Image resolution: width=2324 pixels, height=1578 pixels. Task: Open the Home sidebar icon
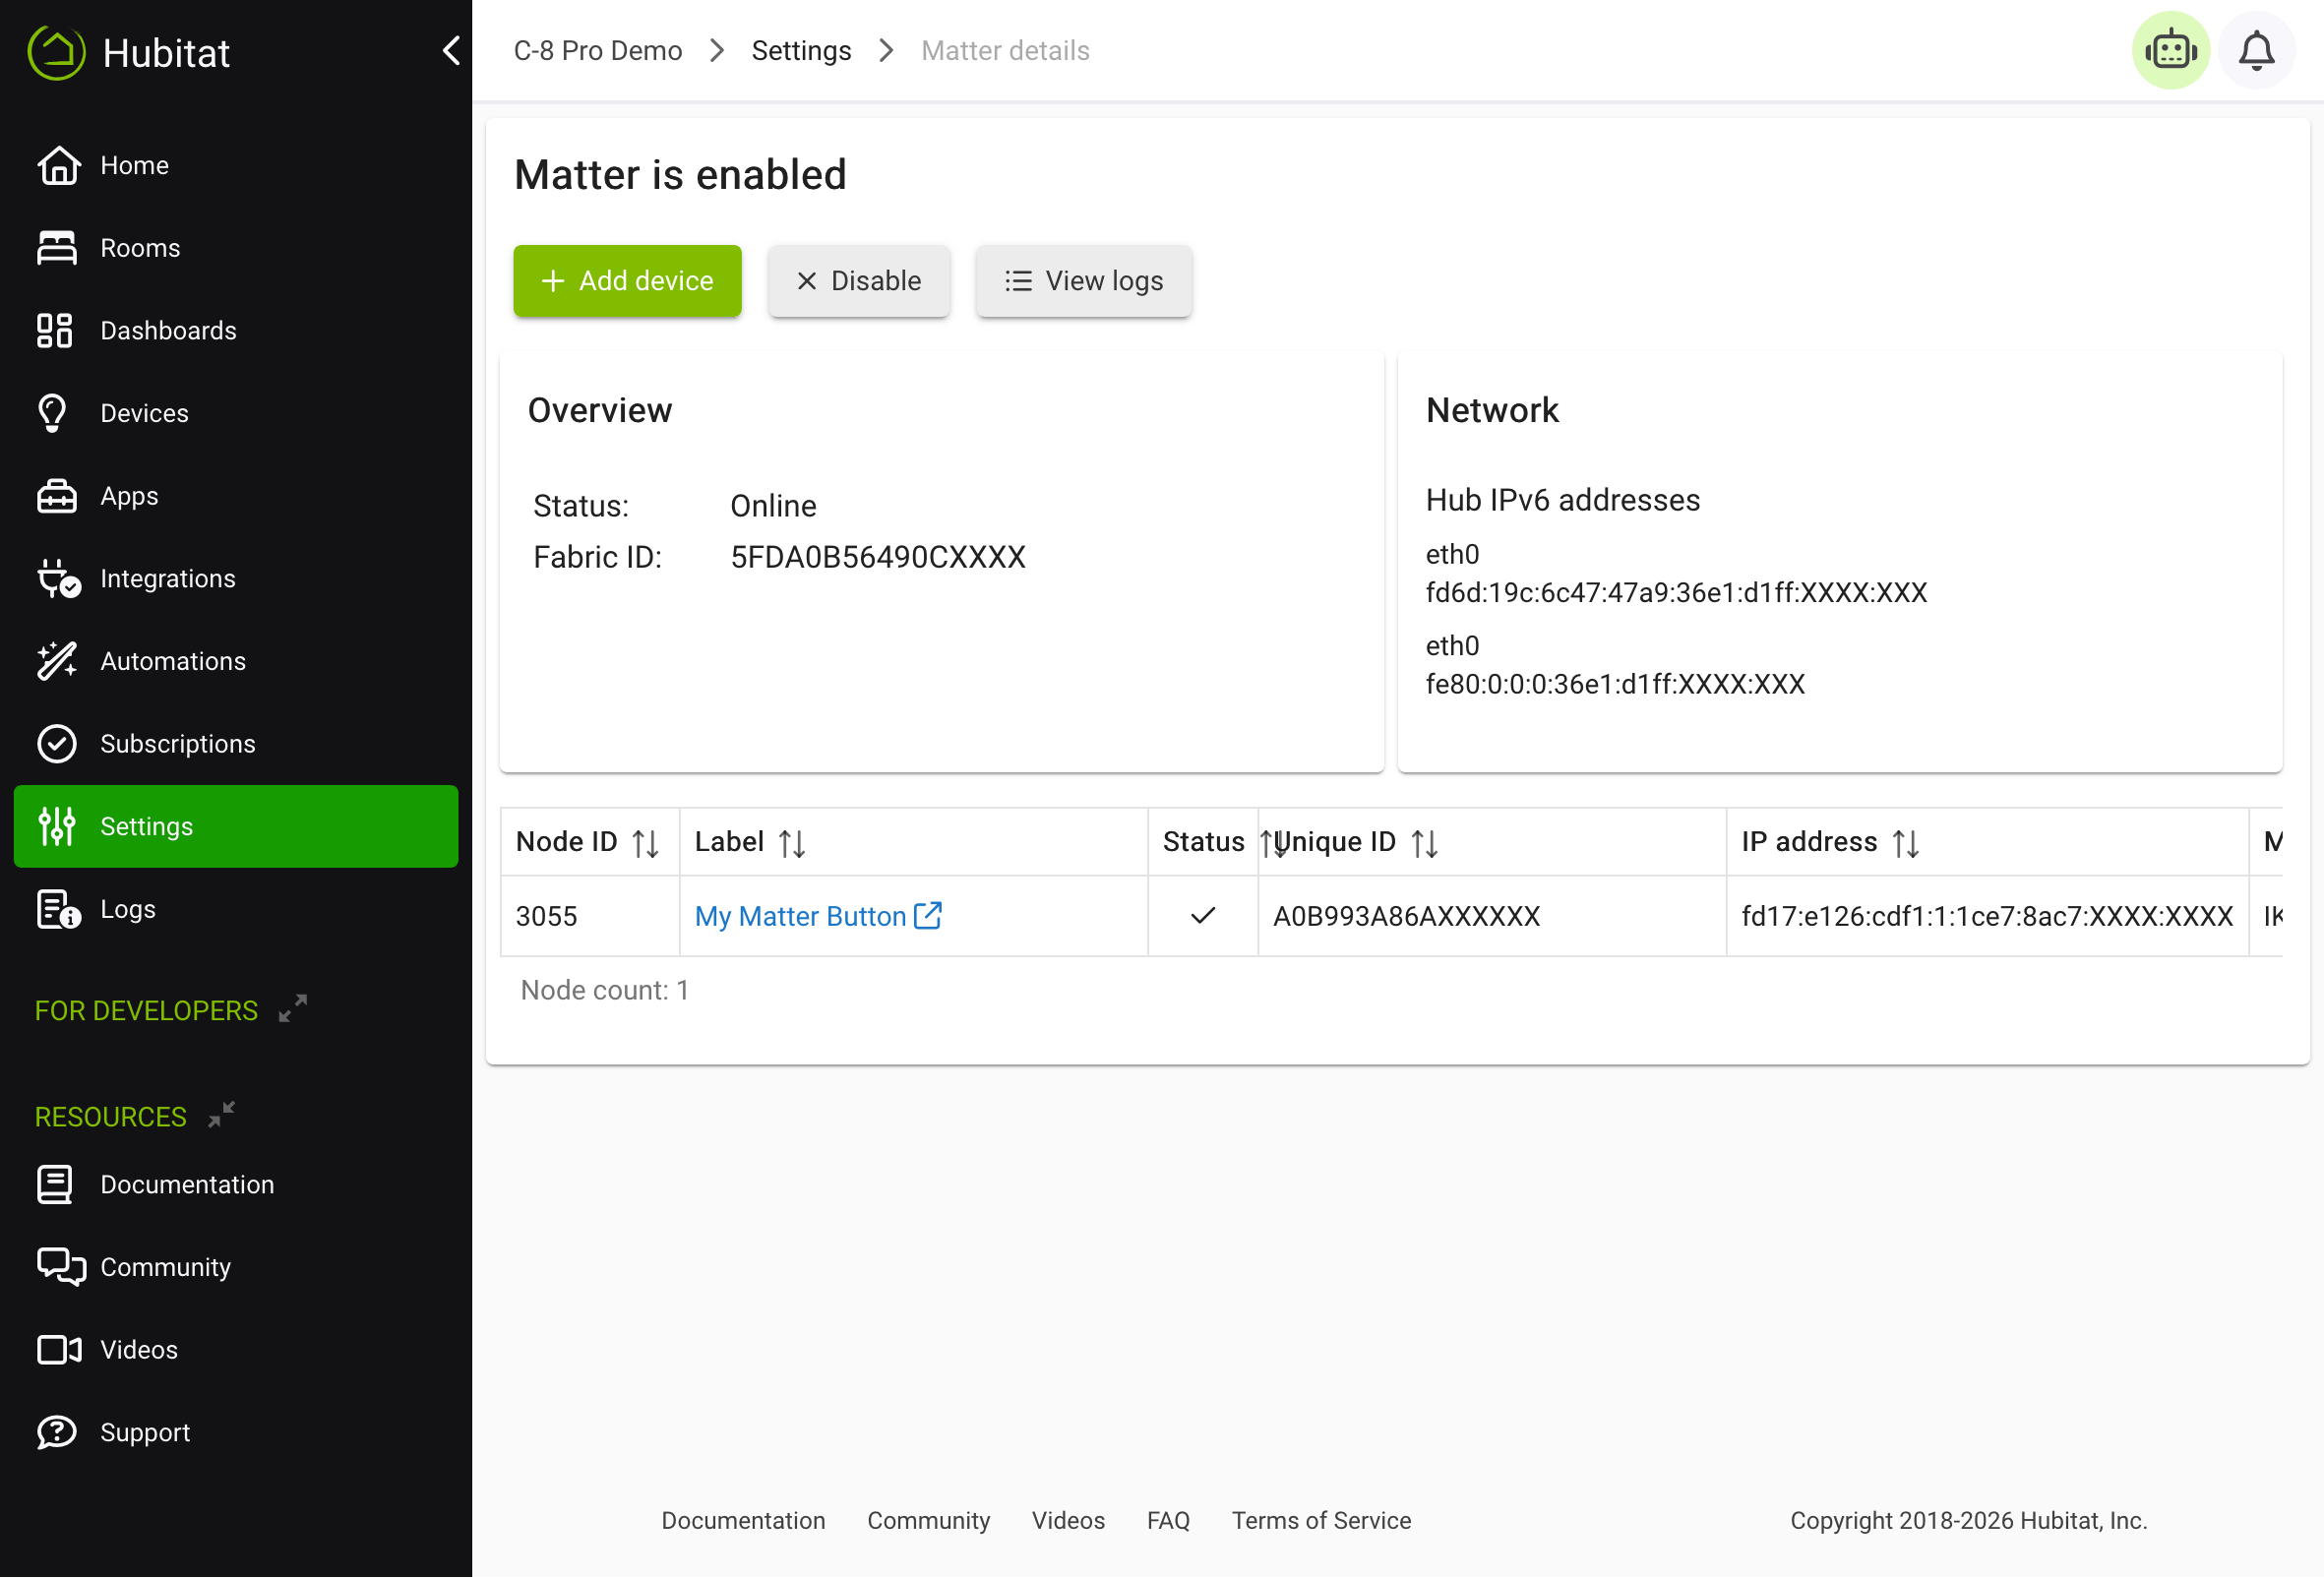tap(58, 165)
